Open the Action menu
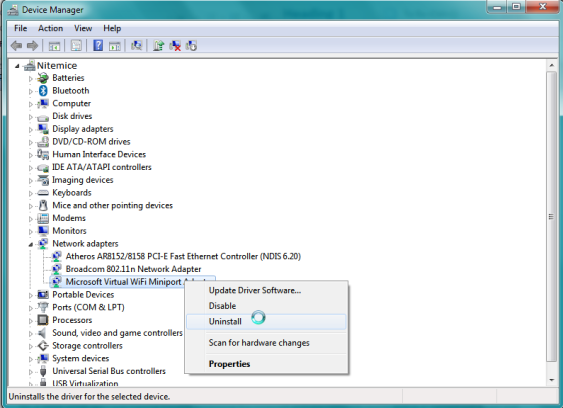The width and height of the screenshot is (563, 408). [51, 28]
